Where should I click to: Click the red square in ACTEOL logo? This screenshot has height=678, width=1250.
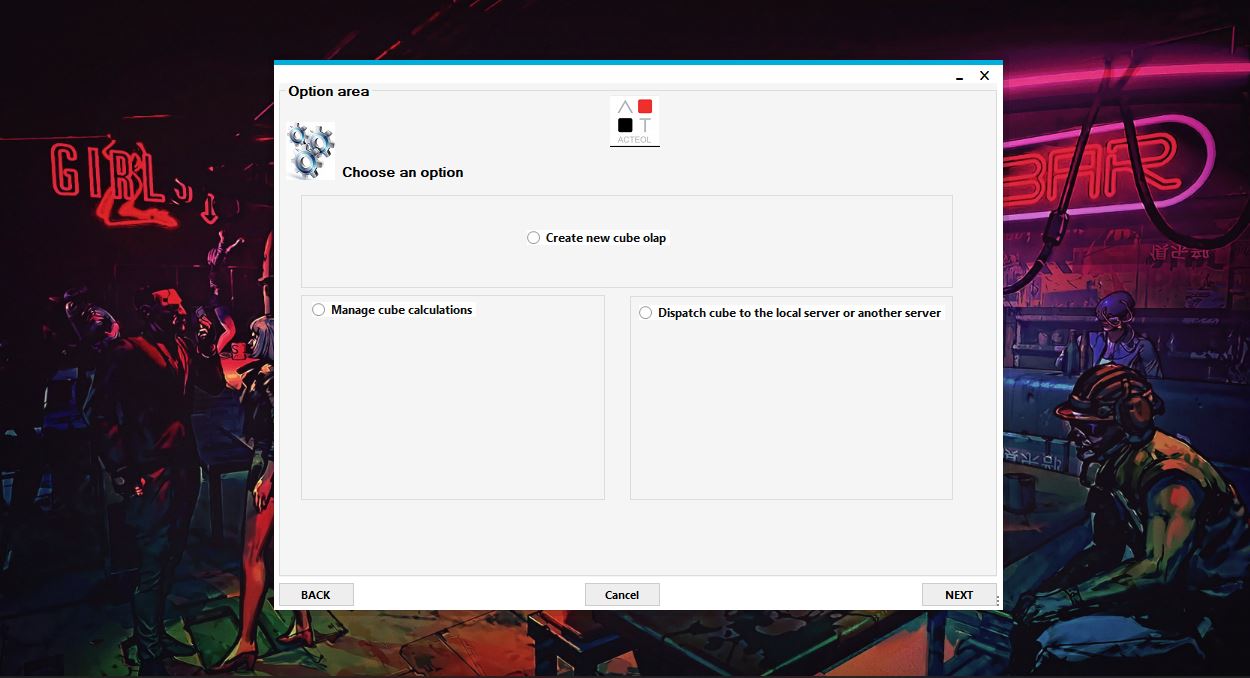tap(645, 106)
